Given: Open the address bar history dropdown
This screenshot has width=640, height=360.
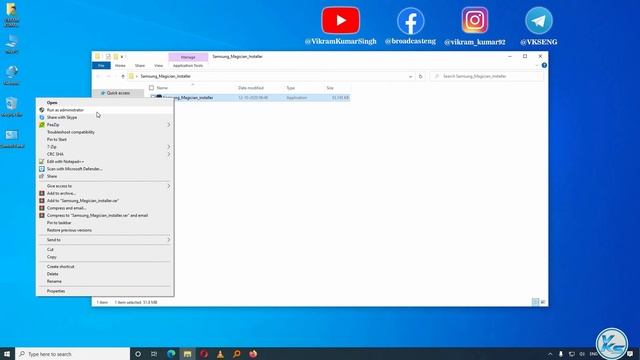Looking at the screenshot, I should [411, 76].
